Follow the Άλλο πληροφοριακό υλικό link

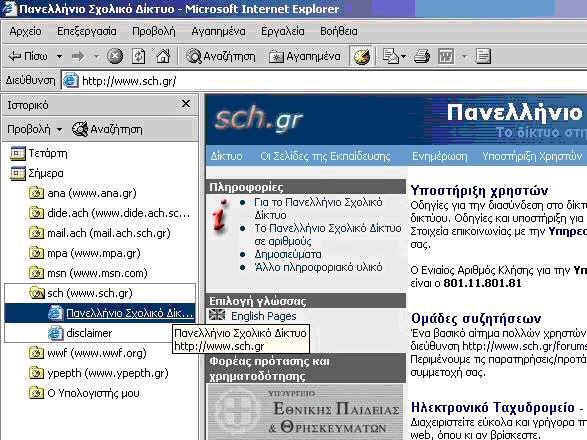click(x=318, y=267)
